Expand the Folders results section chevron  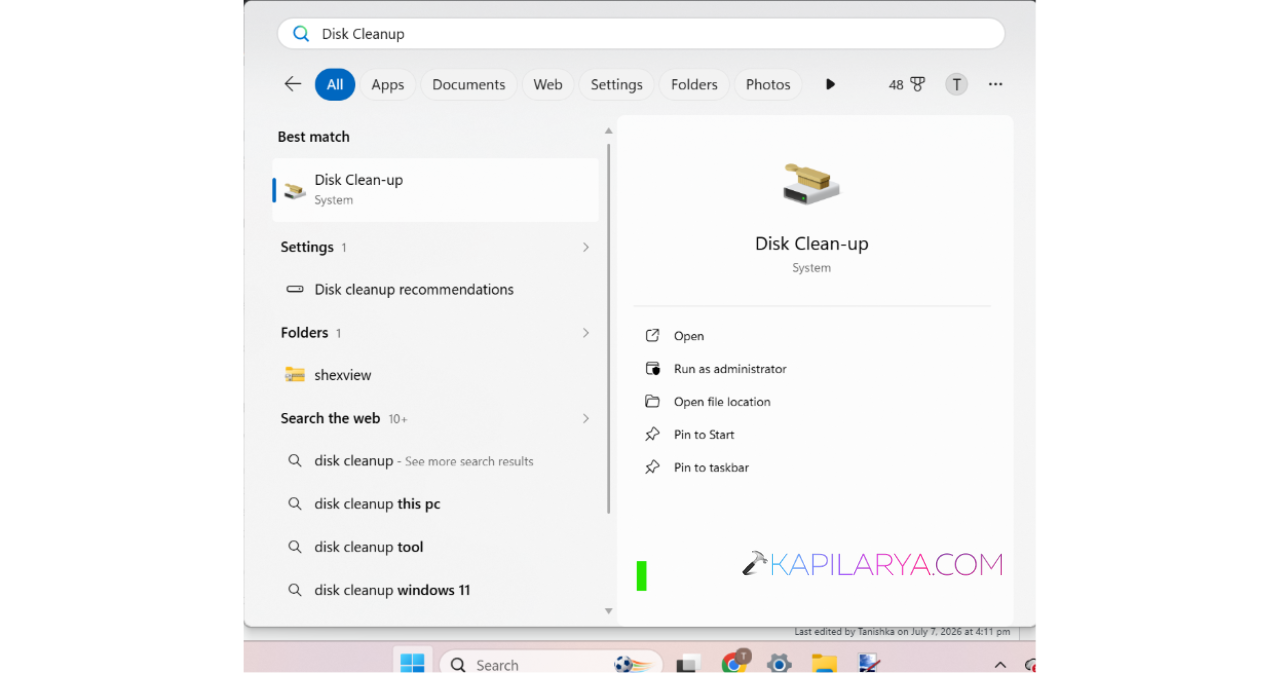586,333
